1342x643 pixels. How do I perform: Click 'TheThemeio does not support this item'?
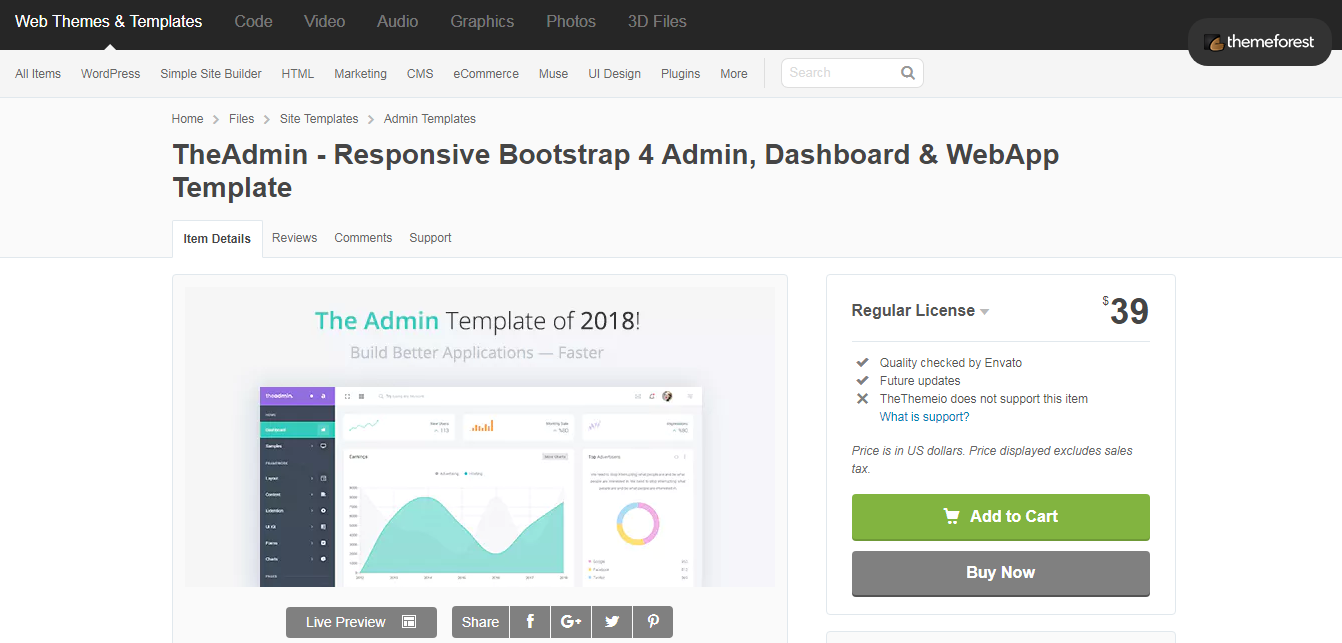(984, 399)
